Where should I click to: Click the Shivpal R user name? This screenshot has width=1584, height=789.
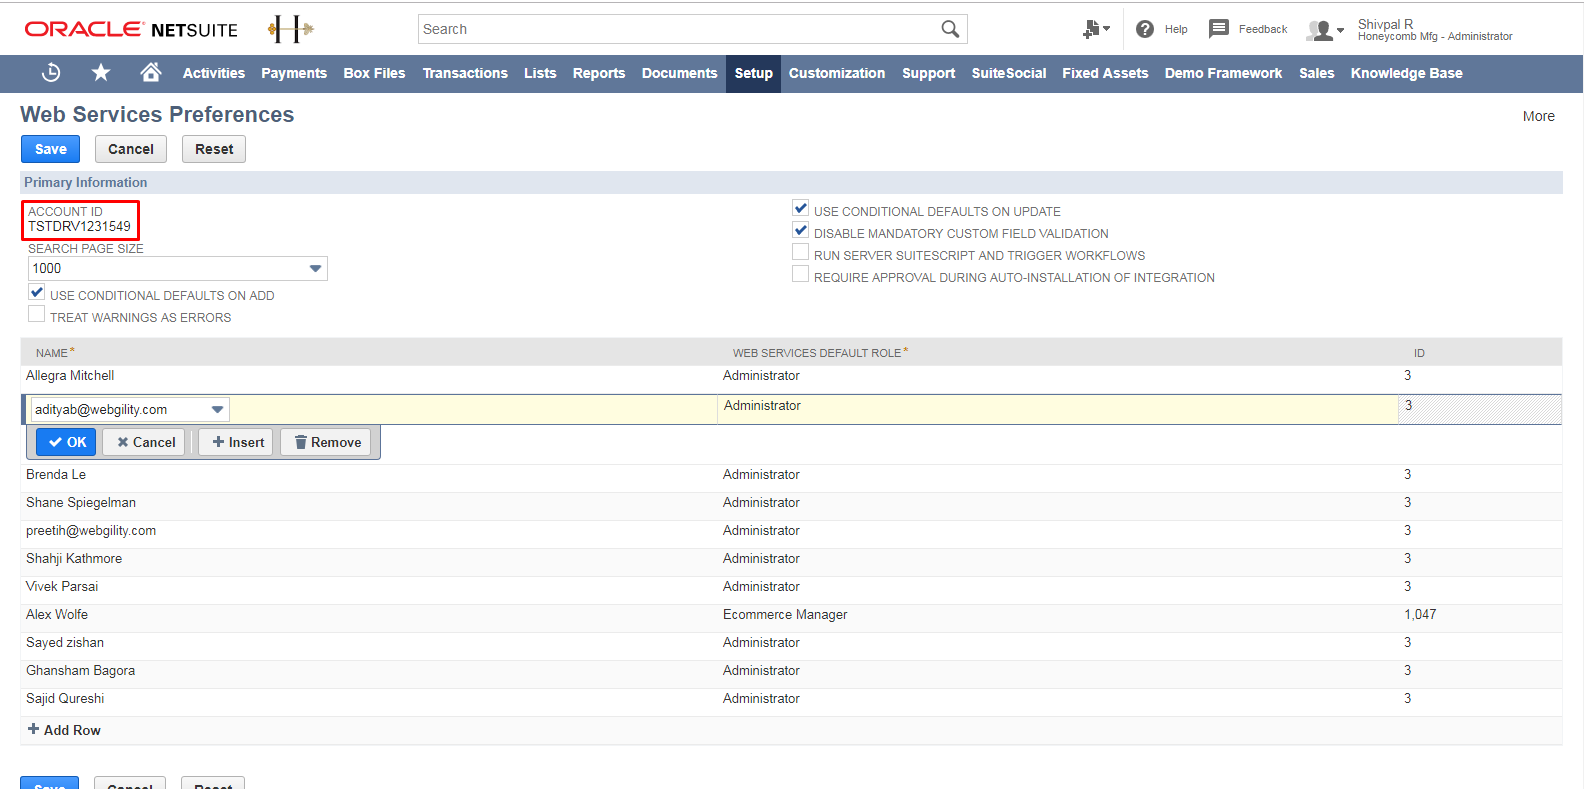tap(1385, 24)
